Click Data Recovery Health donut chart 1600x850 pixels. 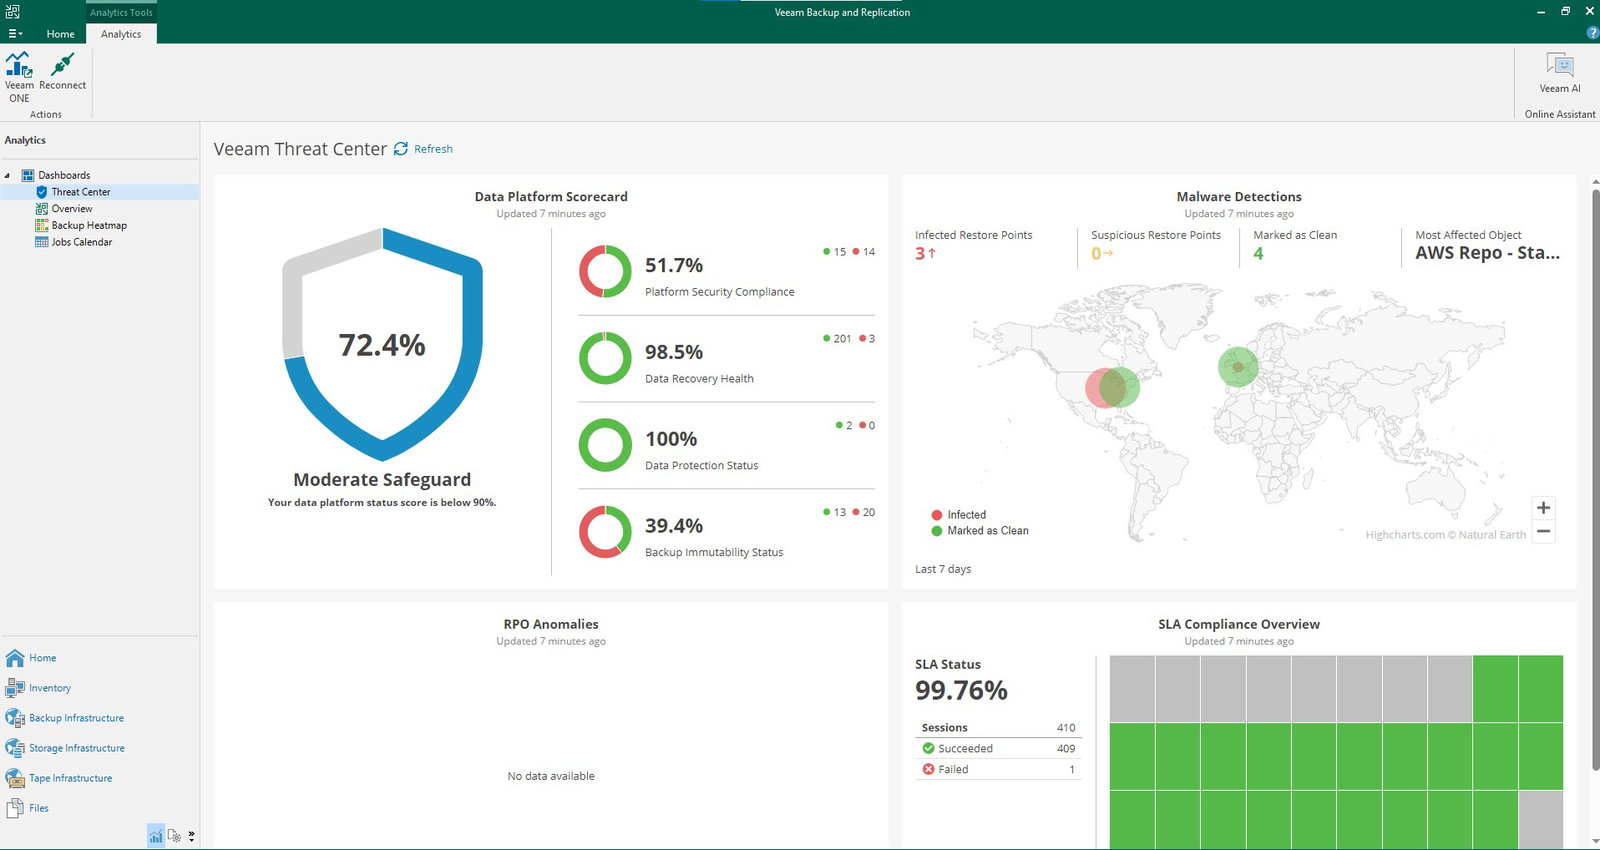point(605,358)
